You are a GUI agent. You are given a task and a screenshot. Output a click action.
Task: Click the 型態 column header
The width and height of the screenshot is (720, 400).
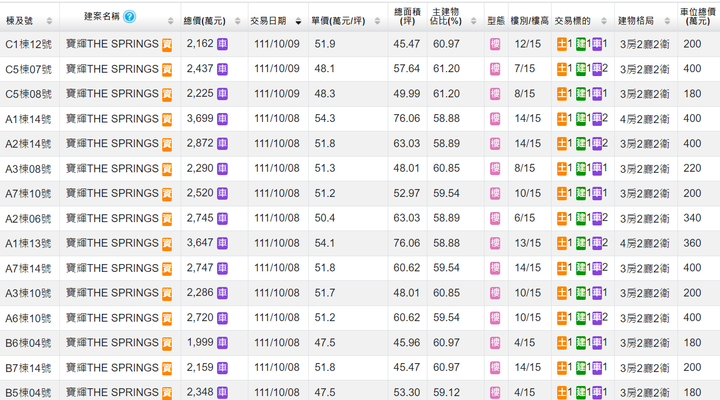click(496, 21)
